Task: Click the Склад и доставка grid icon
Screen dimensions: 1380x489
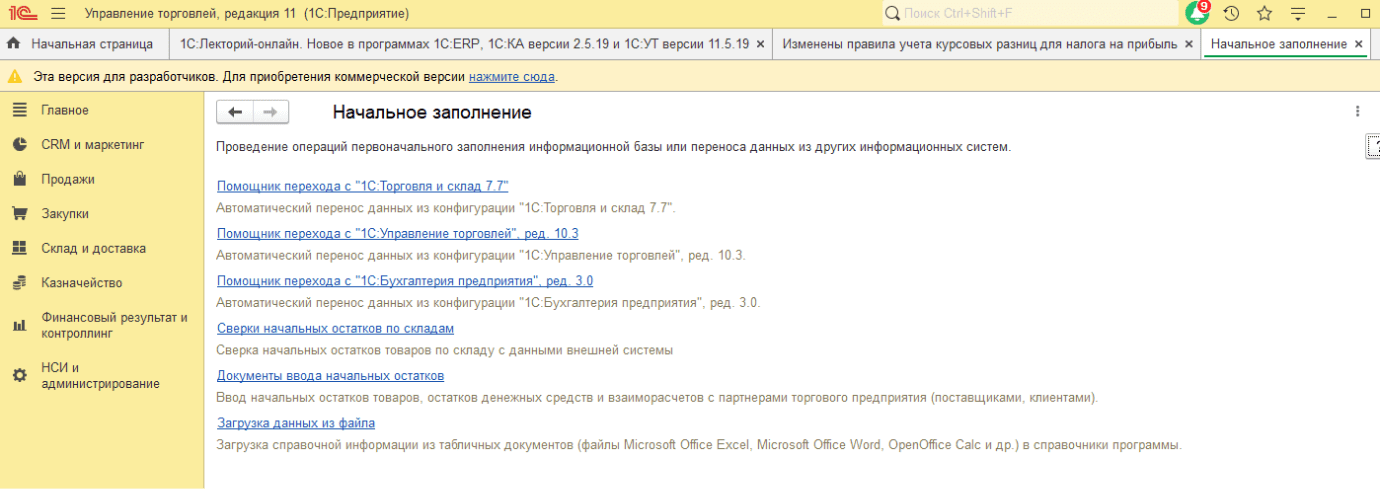Action: (19, 248)
